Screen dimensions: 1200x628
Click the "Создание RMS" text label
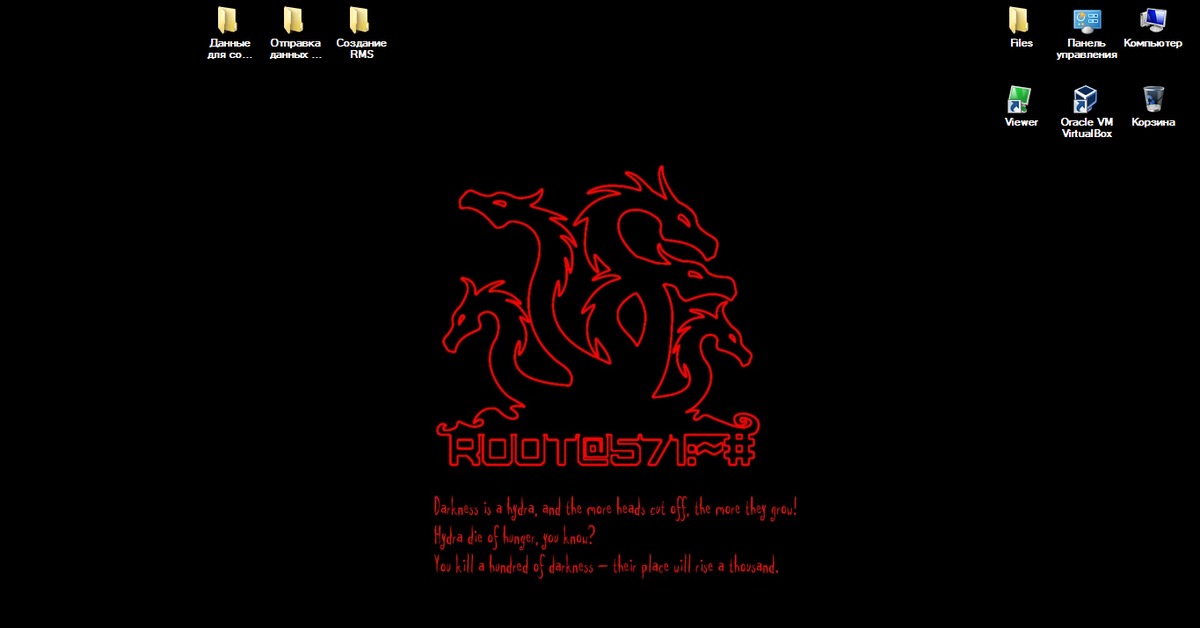361,49
